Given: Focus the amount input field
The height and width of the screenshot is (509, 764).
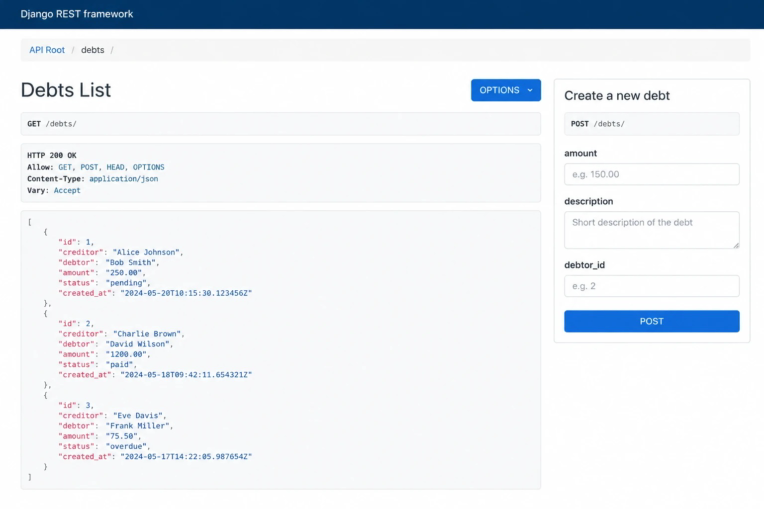Looking at the screenshot, I should tap(651, 174).
